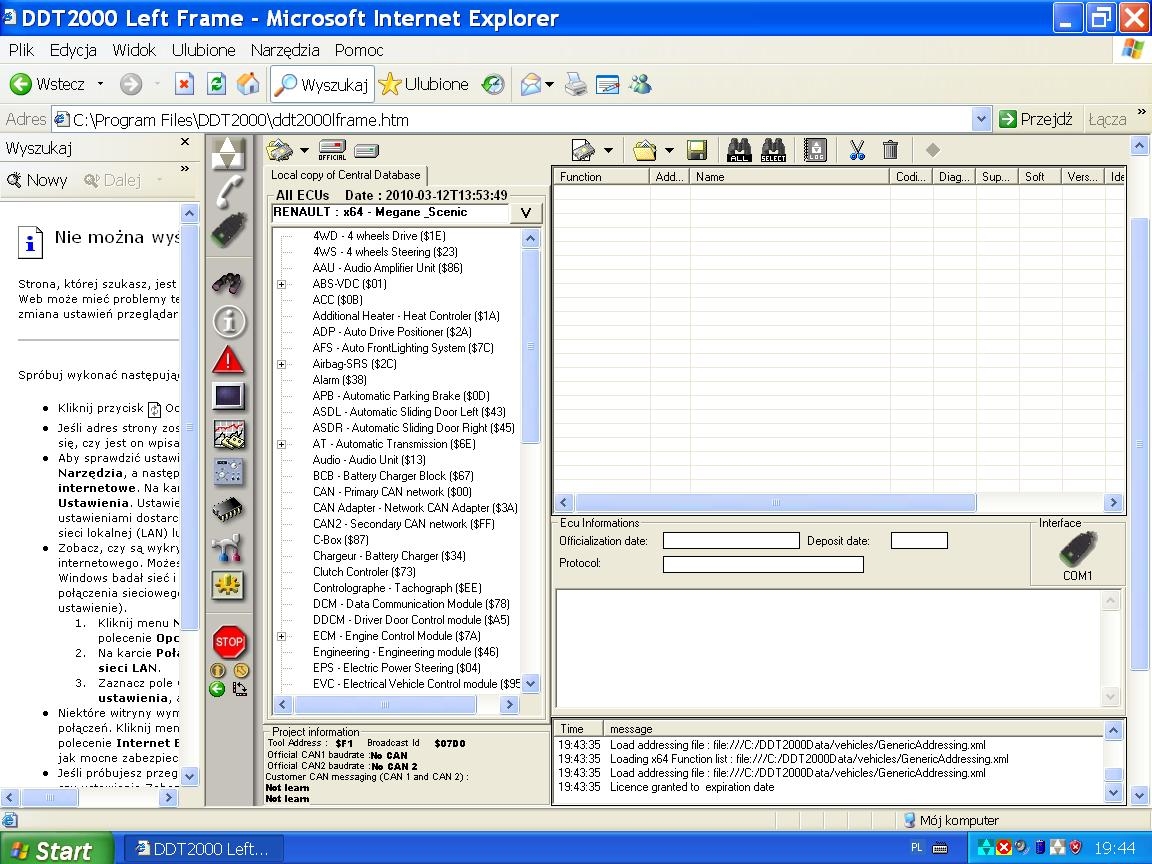
Task: Click the floppy disk save icon
Action: click(x=696, y=150)
